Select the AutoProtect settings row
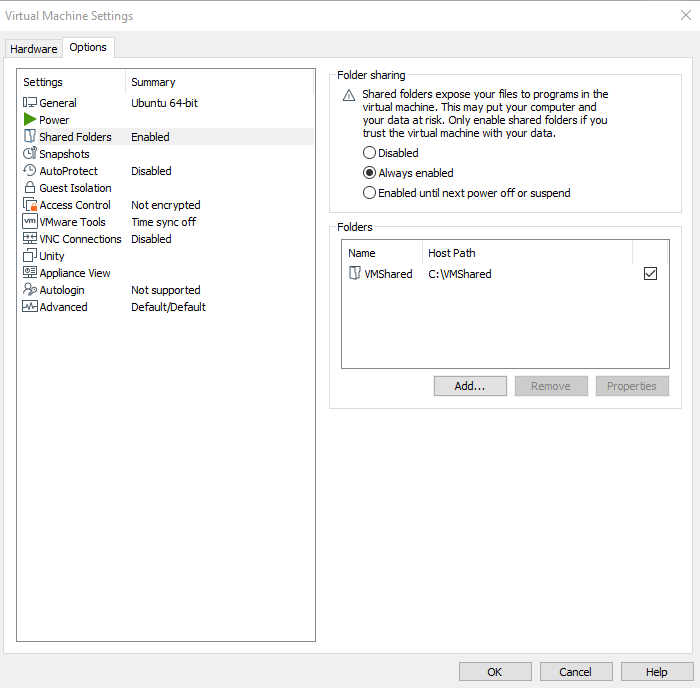 (x=167, y=171)
